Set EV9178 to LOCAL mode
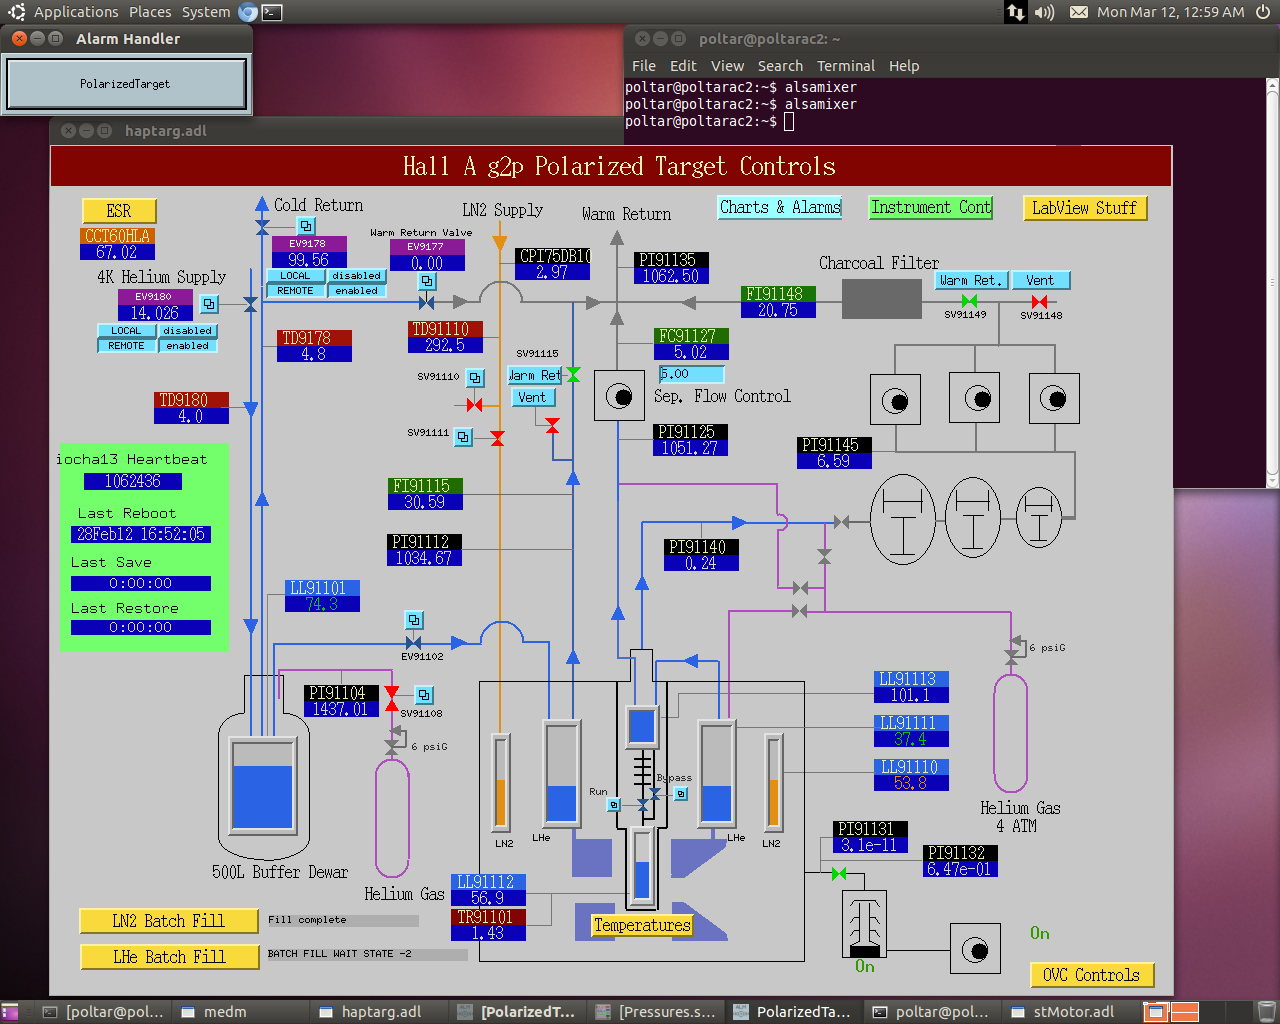Viewport: 1280px width, 1024px height. pos(295,276)
